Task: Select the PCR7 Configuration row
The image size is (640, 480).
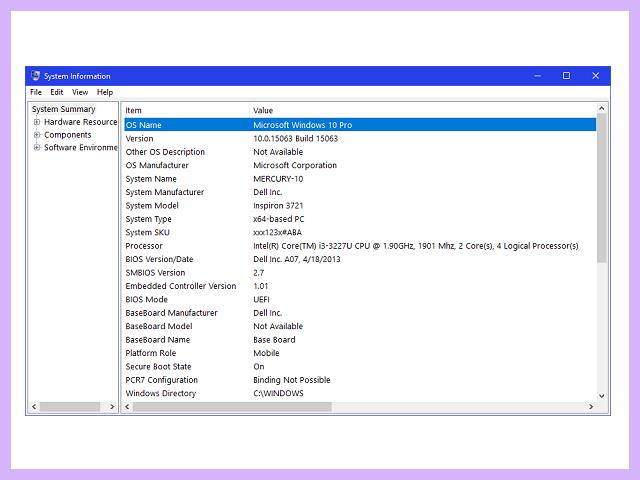Action: (360, 380)
